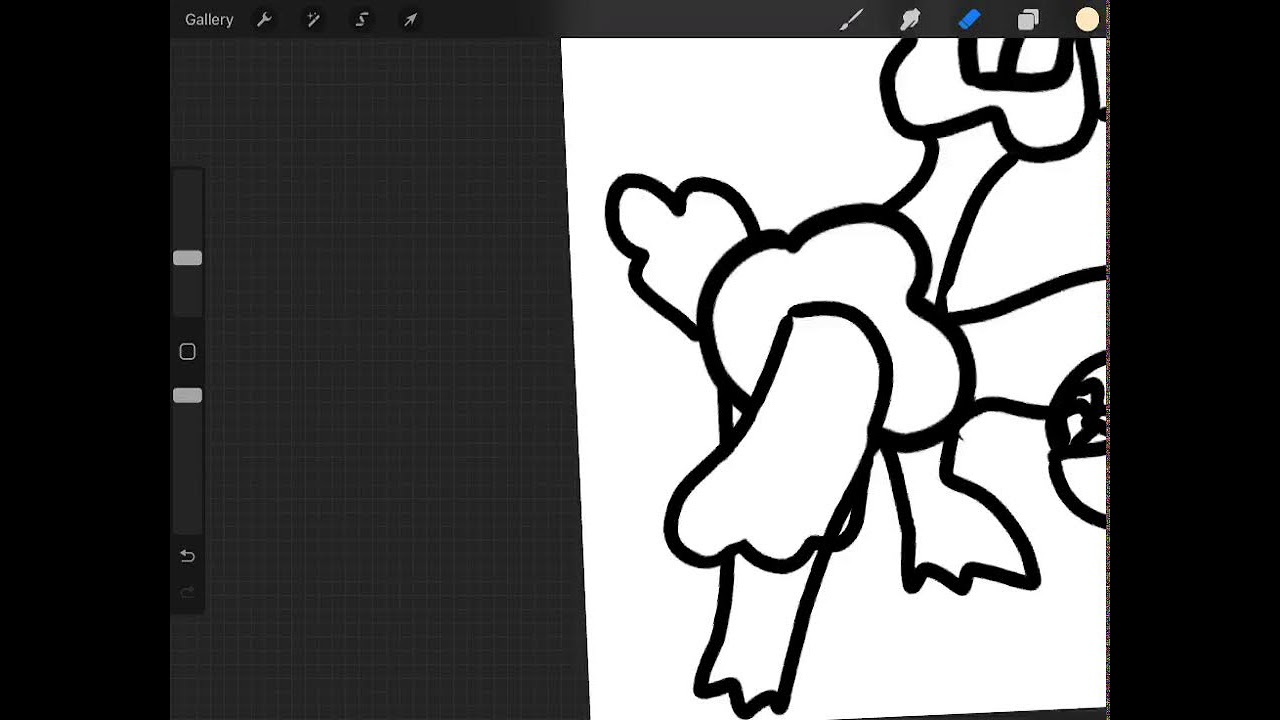Open the color picker swatch

(1087, 20)
